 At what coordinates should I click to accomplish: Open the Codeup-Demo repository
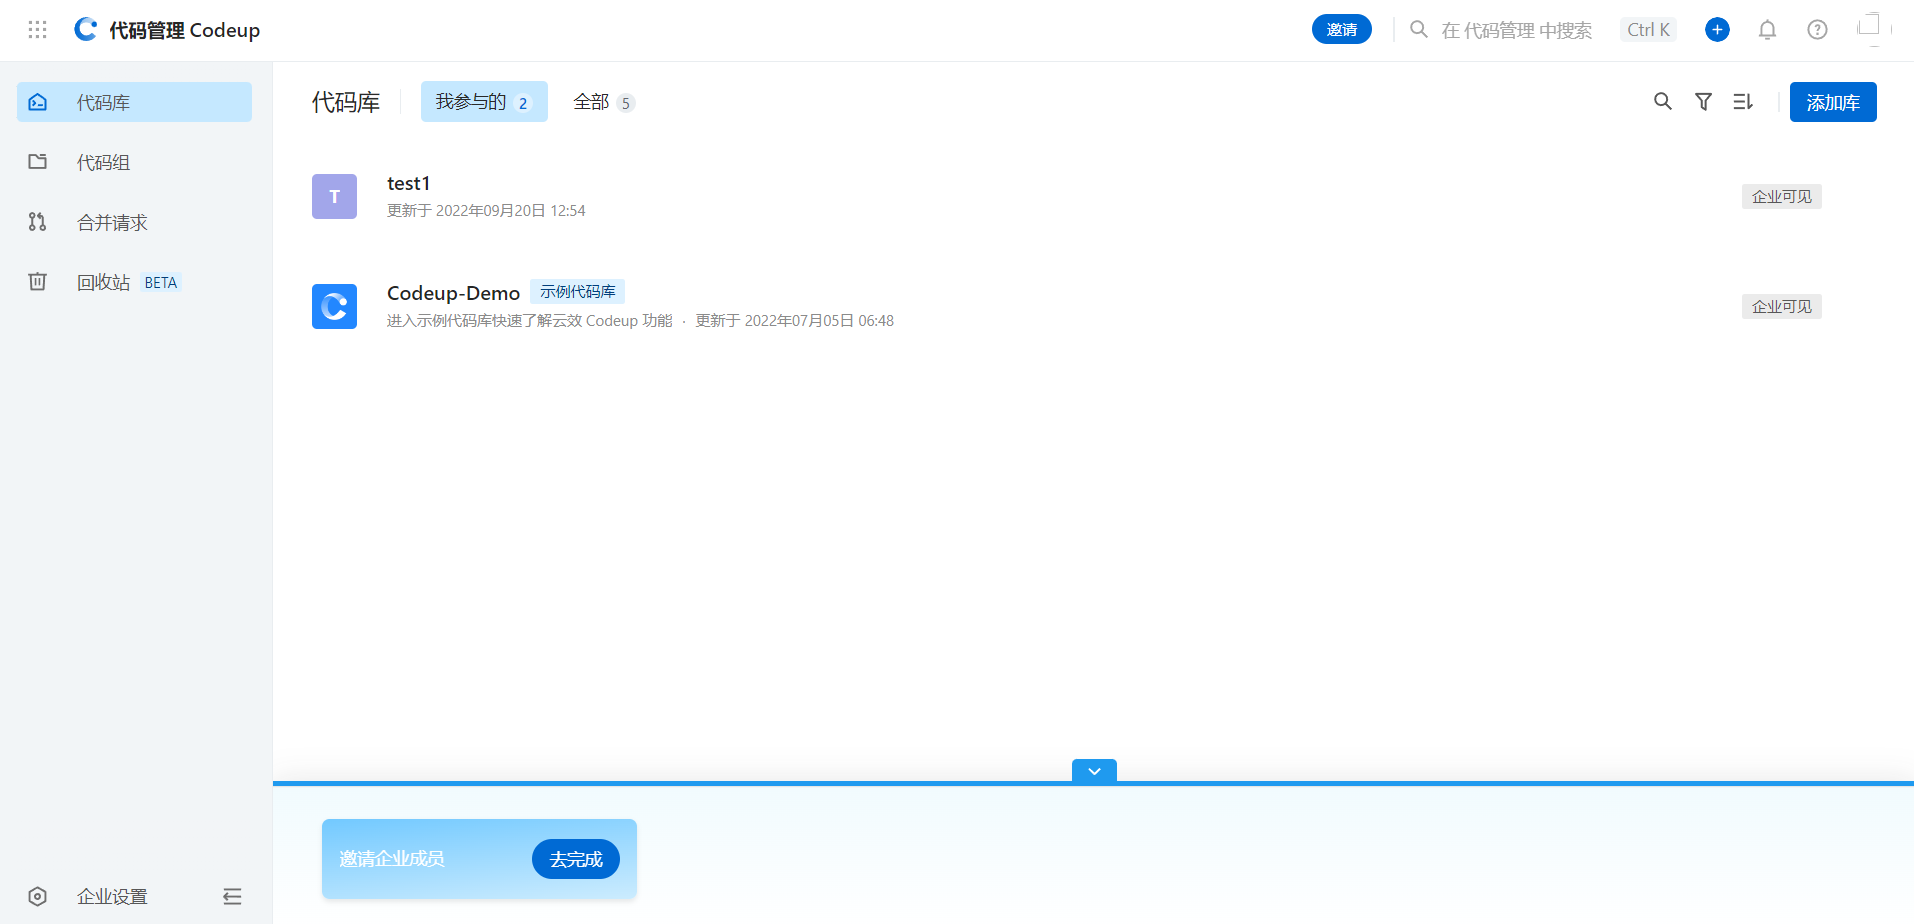(x=453, y=293)
